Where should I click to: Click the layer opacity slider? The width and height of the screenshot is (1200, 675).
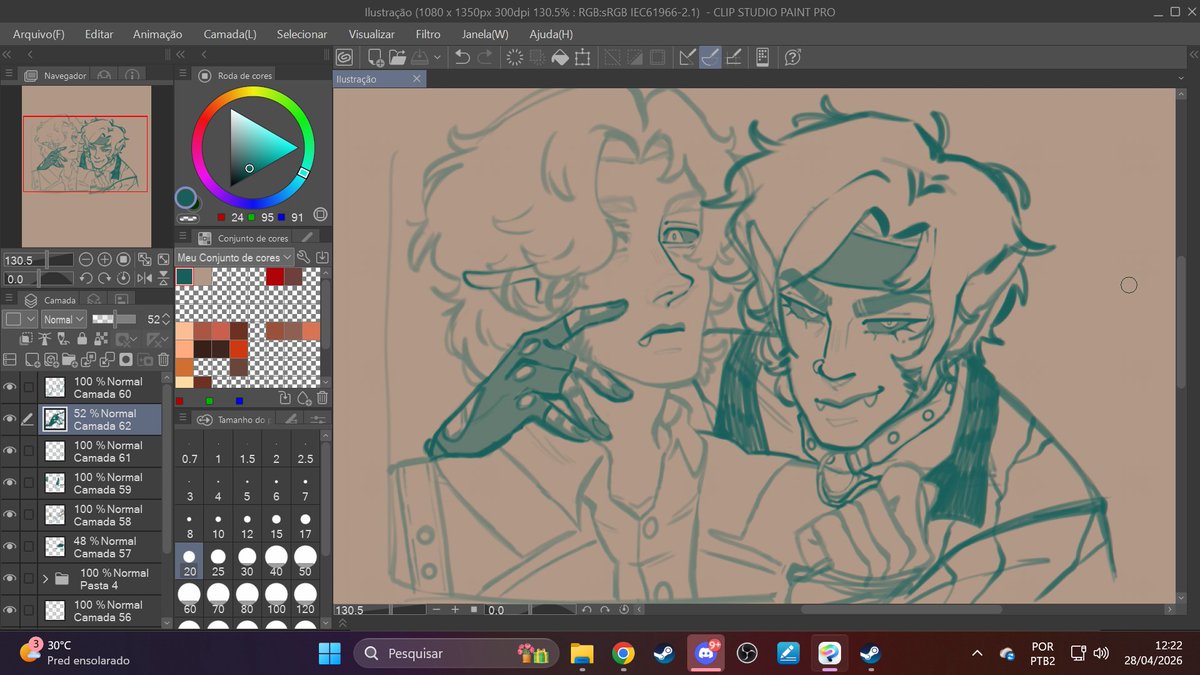[116, 319]
